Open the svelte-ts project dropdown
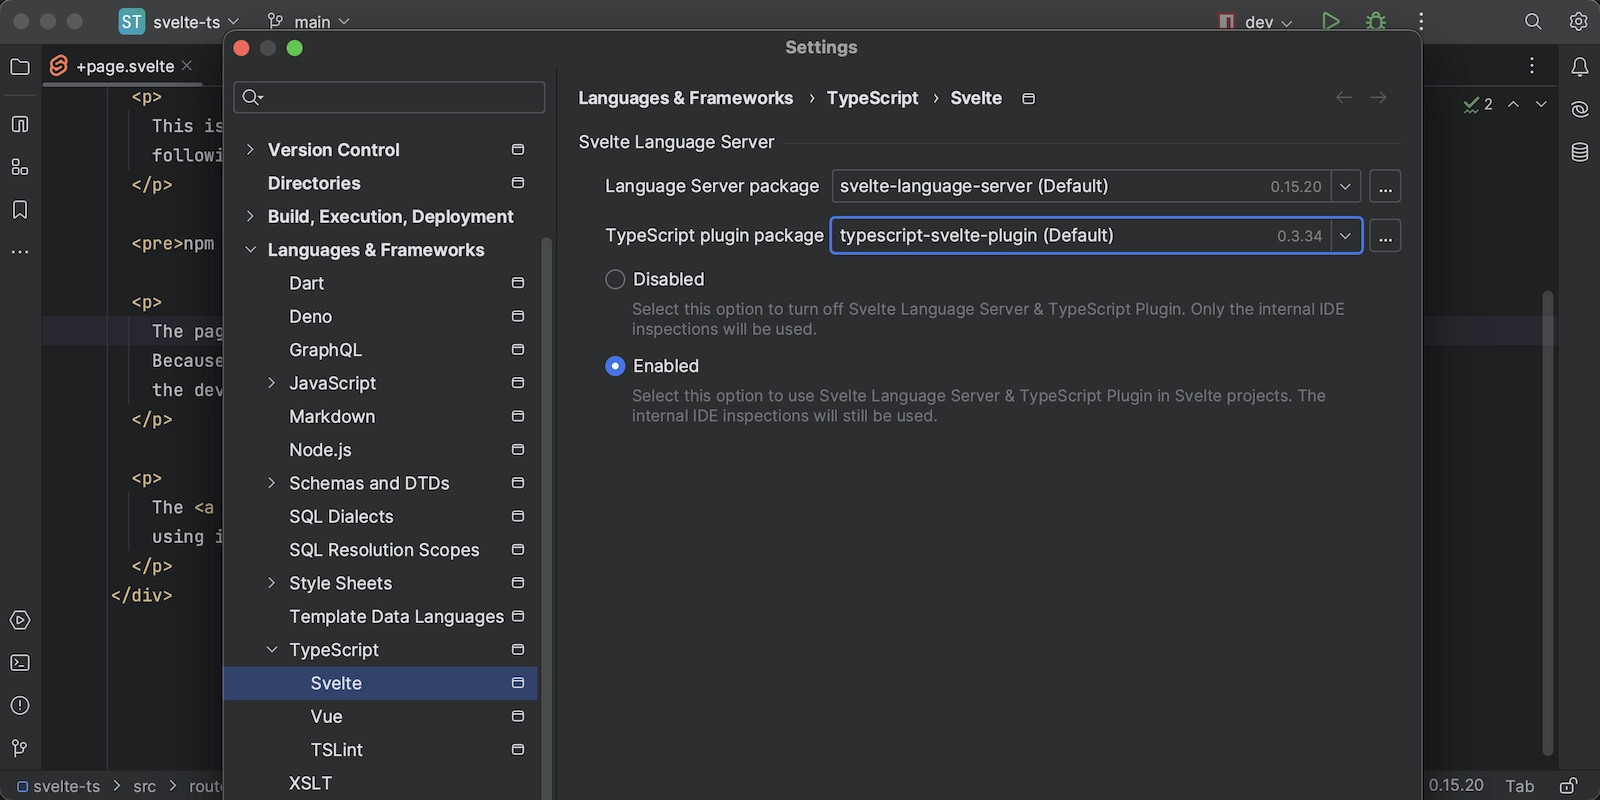The height and width of the screenshot is (800, 1600). click(x=180, y=21)
